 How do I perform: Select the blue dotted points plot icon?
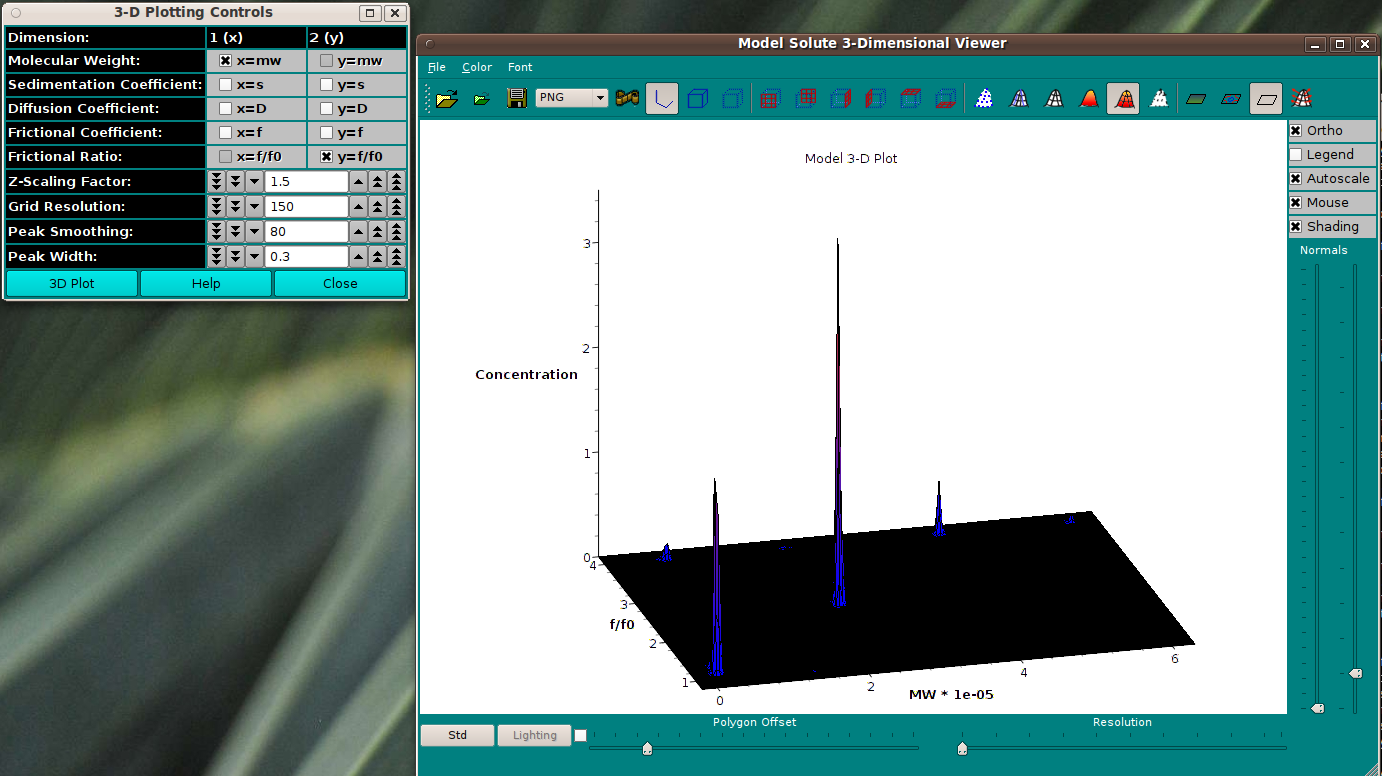[984, 99]
